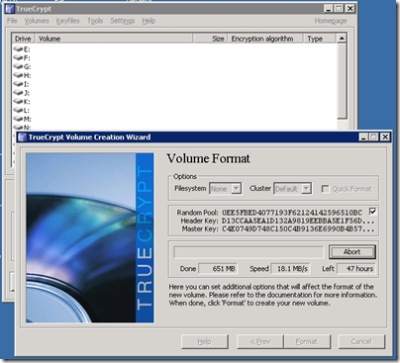Select the K: drive icon in the list

click(x=18, y=101)
